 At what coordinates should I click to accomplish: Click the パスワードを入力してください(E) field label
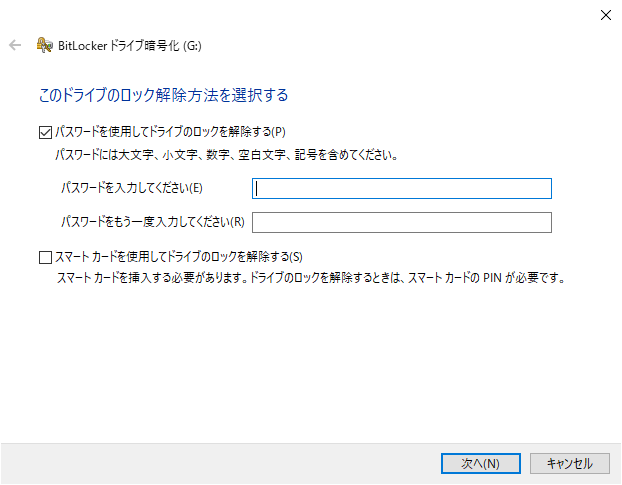point(131,188)
